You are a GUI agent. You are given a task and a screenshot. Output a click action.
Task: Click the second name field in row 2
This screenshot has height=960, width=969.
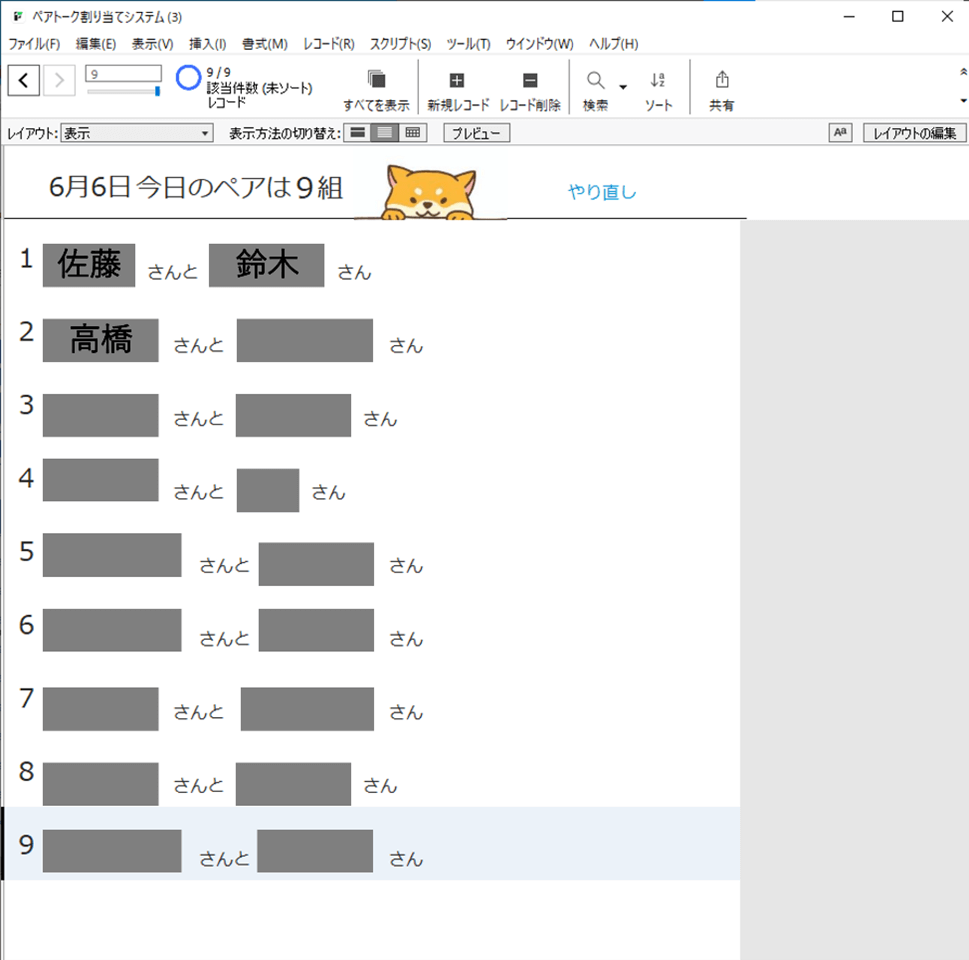click(305, 340)
